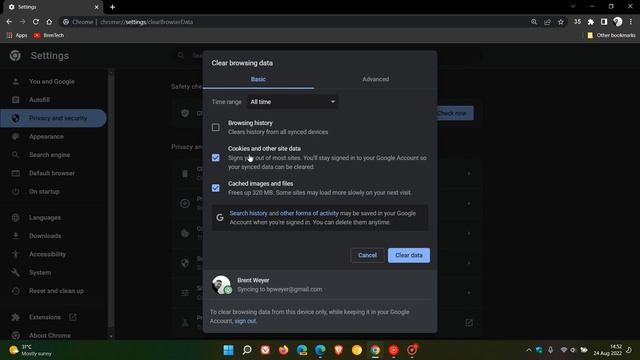
Task: Open the Apps bookmark shortcut
Action: click(17, 36)
